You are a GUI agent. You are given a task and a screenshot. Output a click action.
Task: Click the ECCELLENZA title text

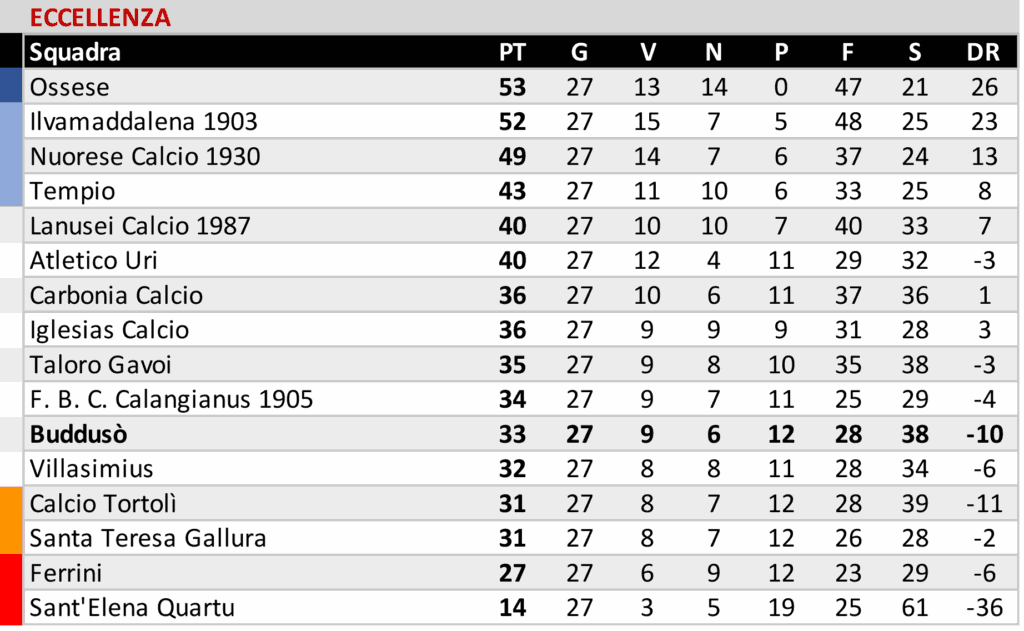pos(100,17)
